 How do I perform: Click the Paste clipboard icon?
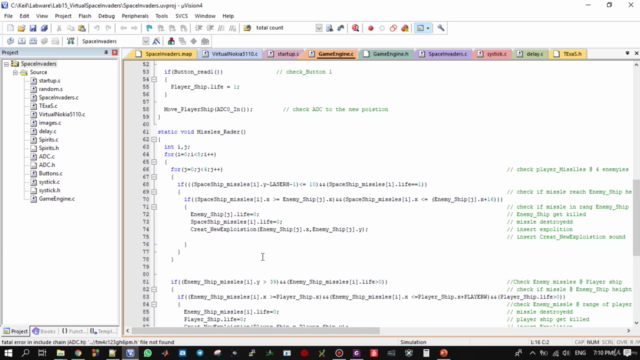coord(82,28)
